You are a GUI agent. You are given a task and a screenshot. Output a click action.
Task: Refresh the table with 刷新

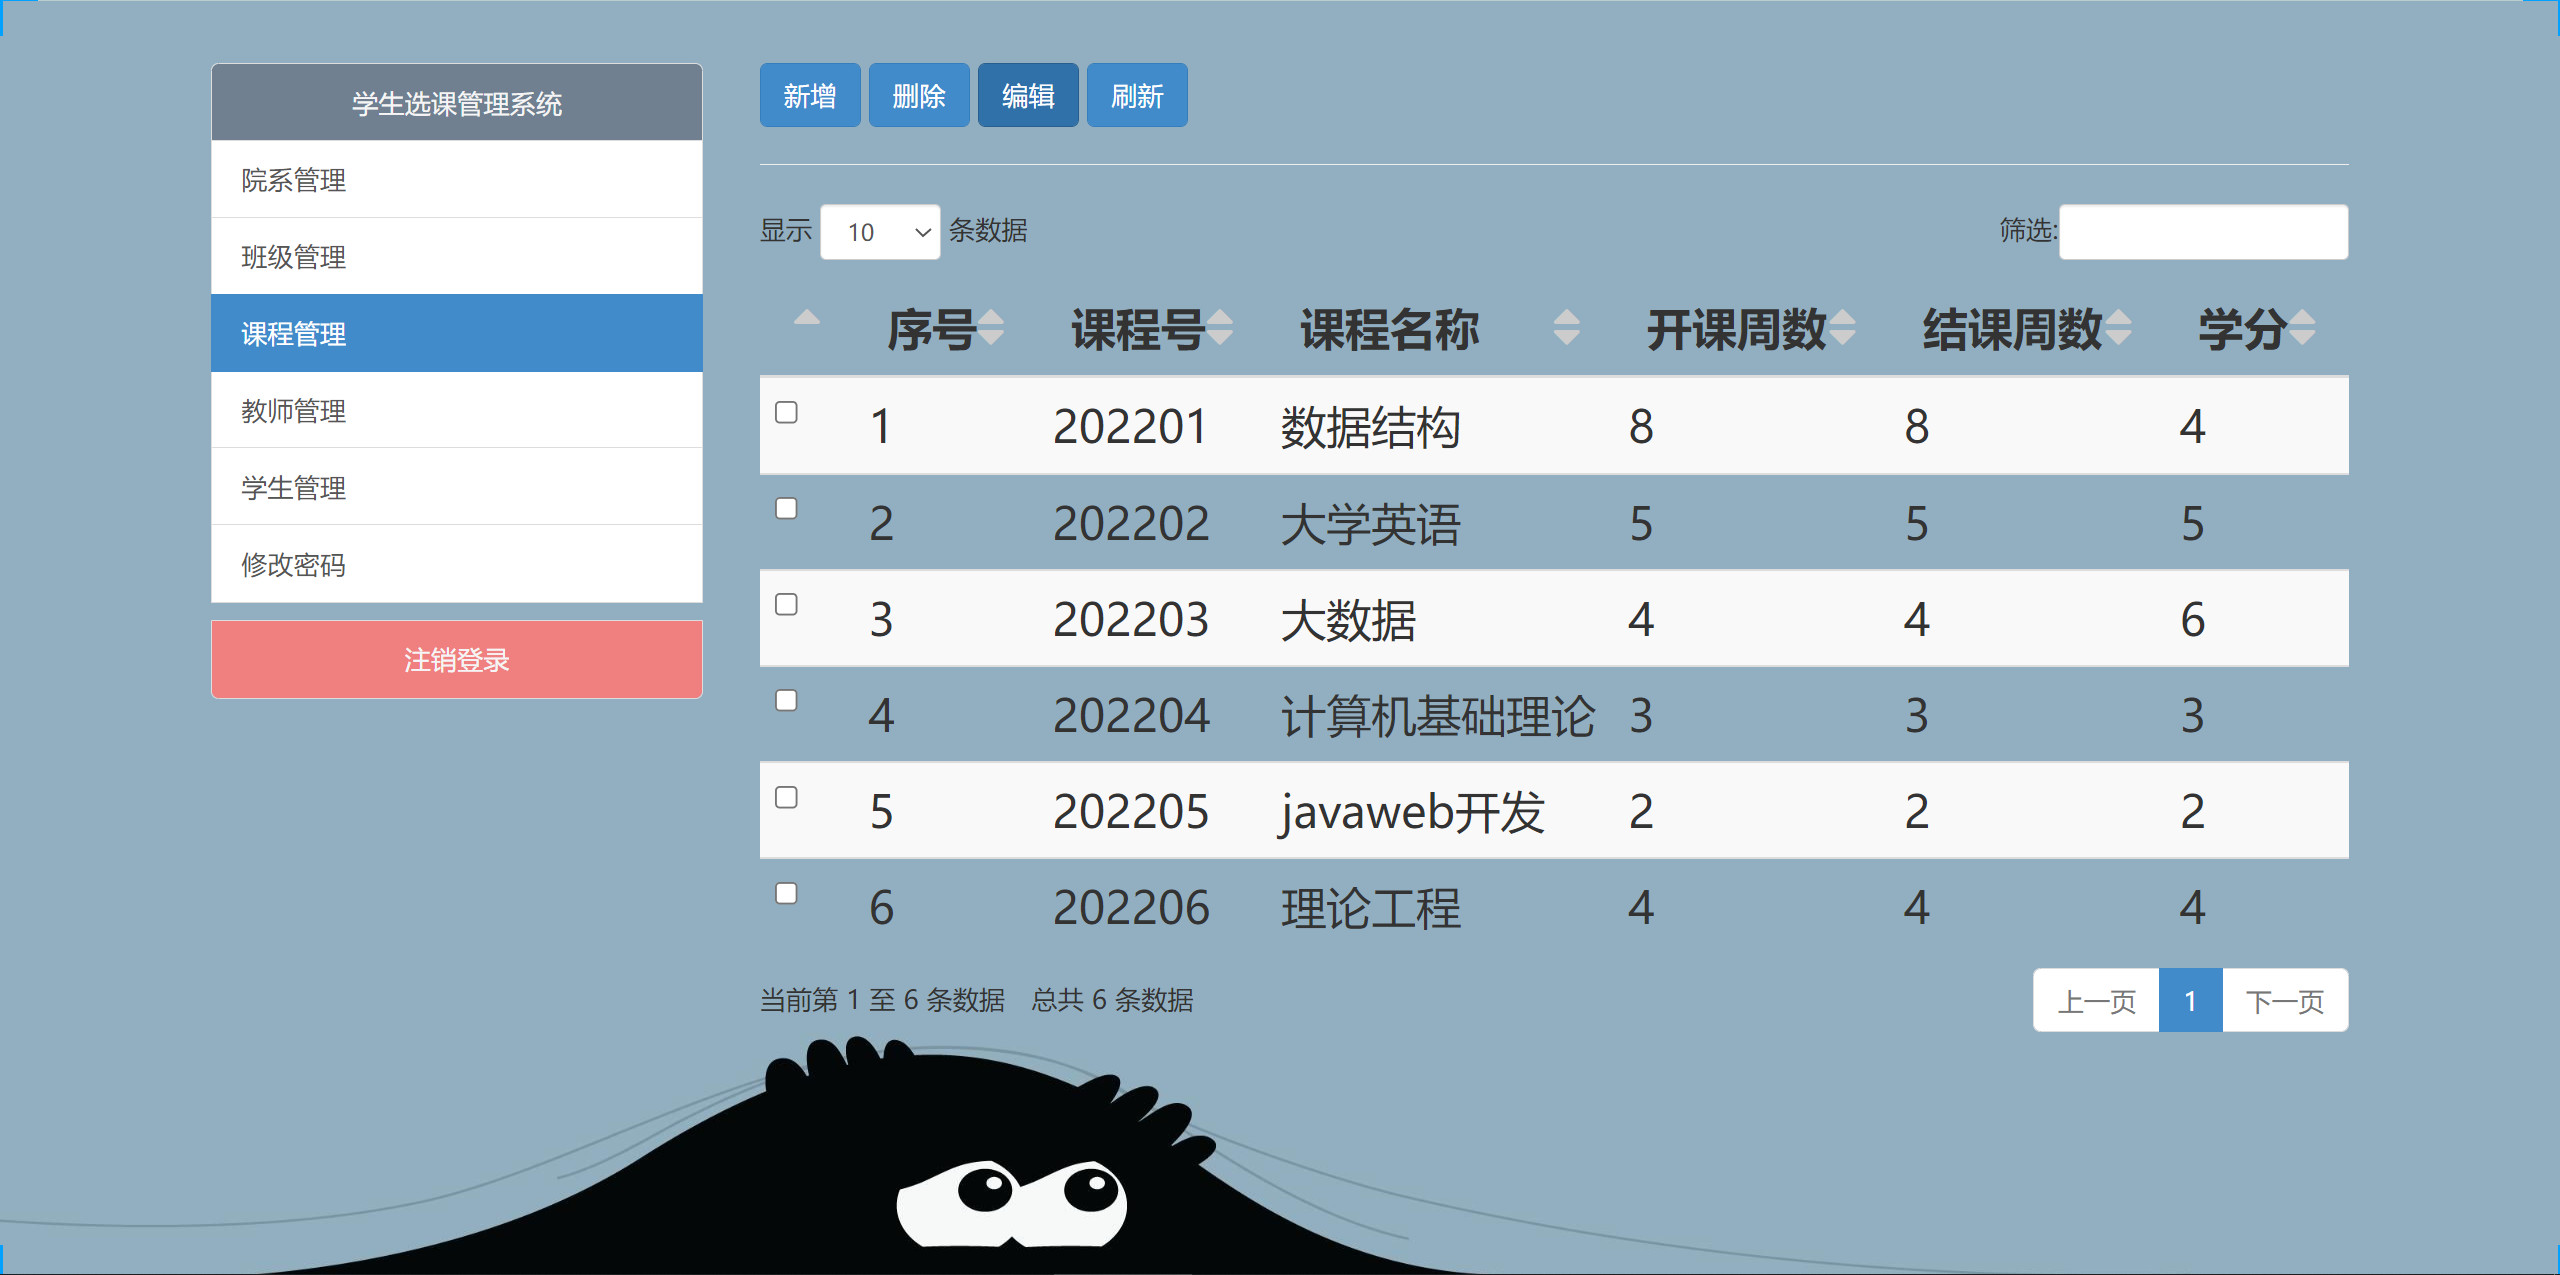pyautogui.click(x=1137, y=95)
